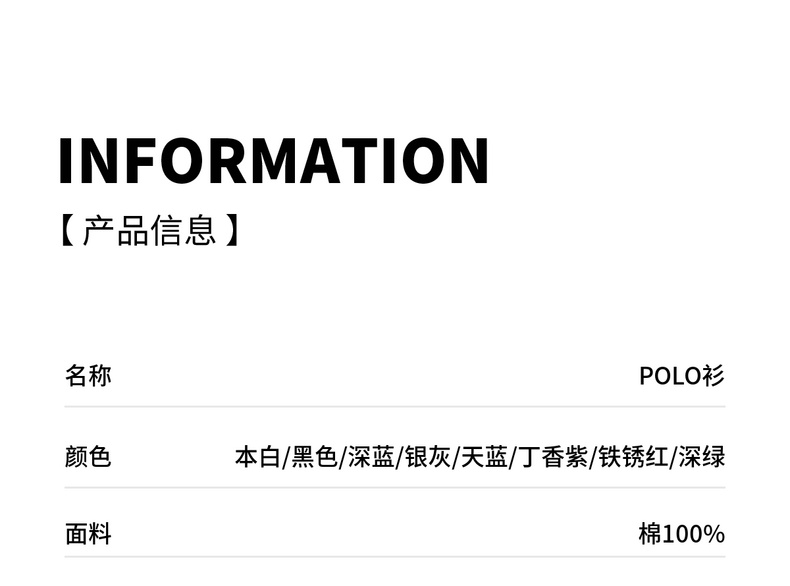Viewport: 790px width, 586px height.
Task: Click the divider line below 面料 row
Action: coord(395,557)
